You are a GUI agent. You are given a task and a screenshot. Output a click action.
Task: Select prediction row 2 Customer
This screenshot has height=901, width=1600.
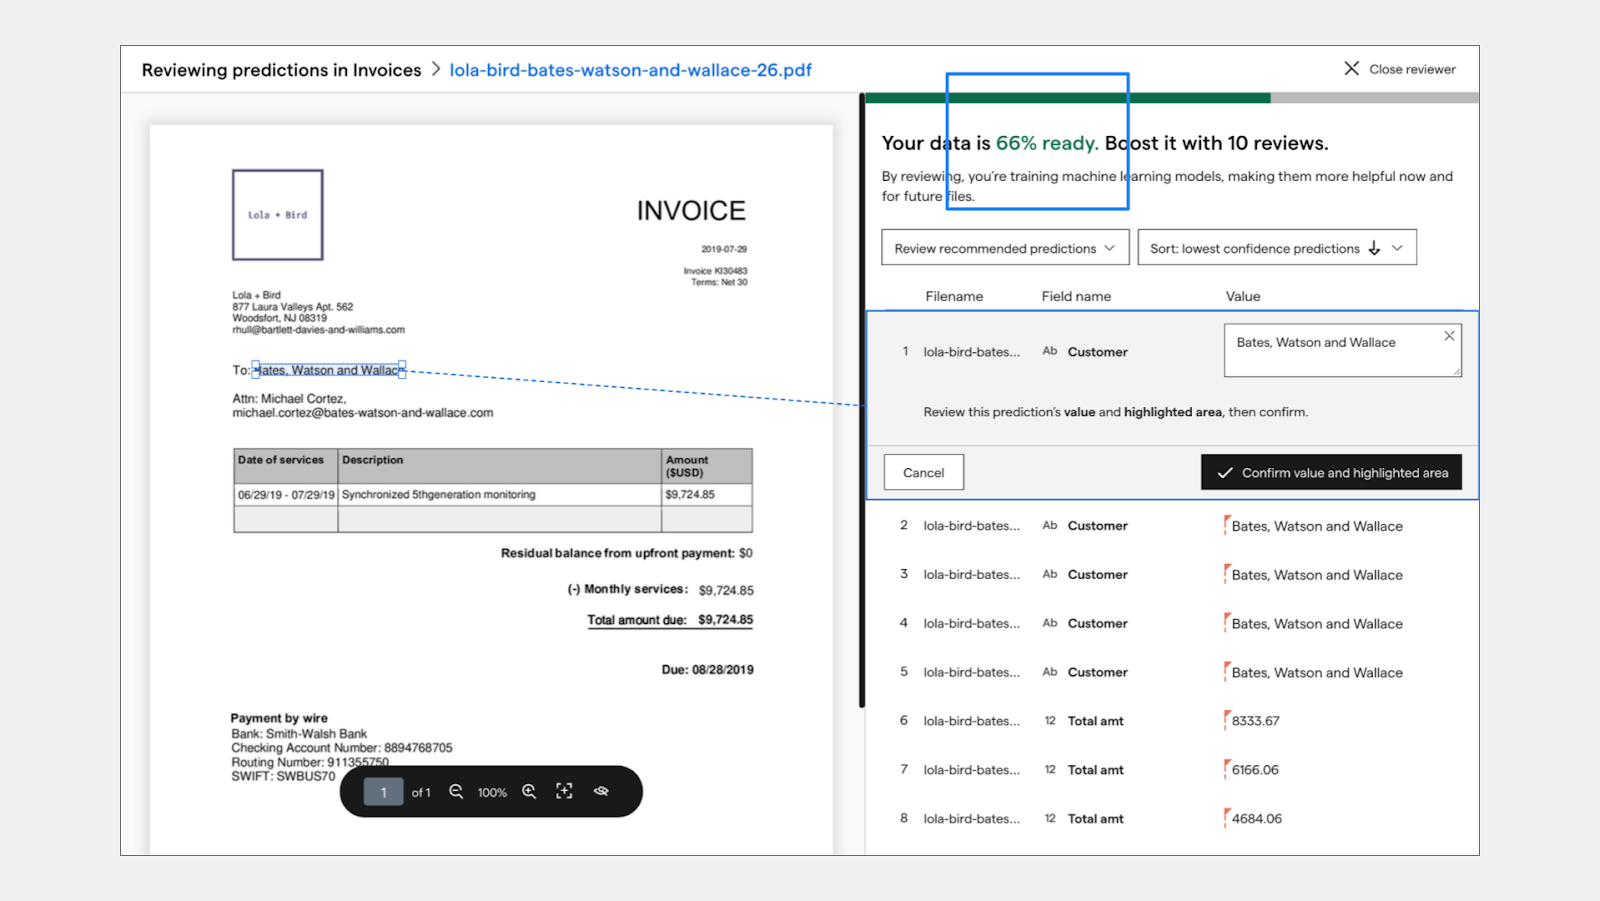[x=1171, y=525]
